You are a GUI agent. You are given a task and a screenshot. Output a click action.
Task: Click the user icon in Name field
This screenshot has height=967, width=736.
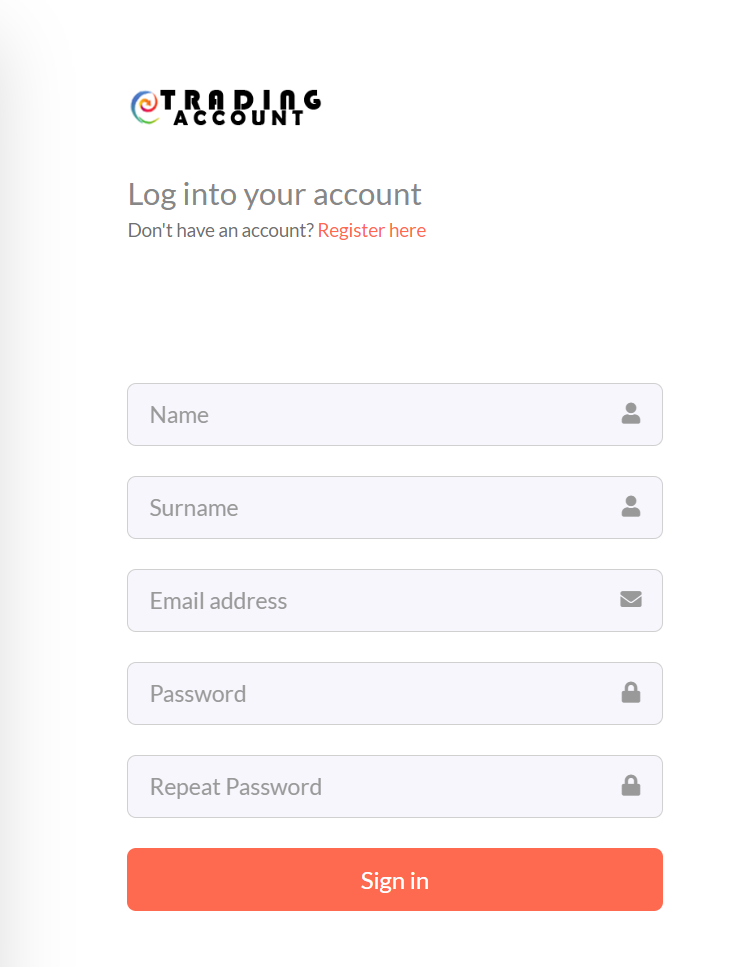coord(631,414)
